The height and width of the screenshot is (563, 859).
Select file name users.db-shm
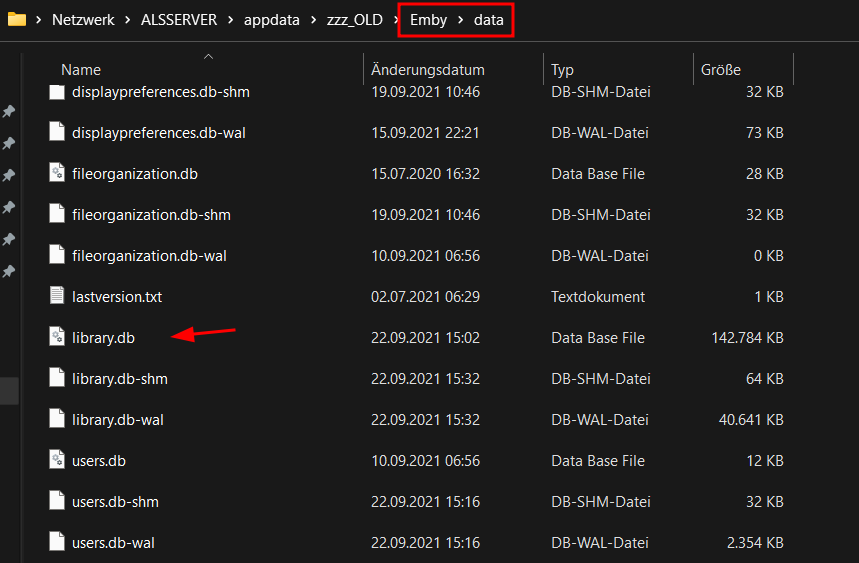[x=115, y=502]
